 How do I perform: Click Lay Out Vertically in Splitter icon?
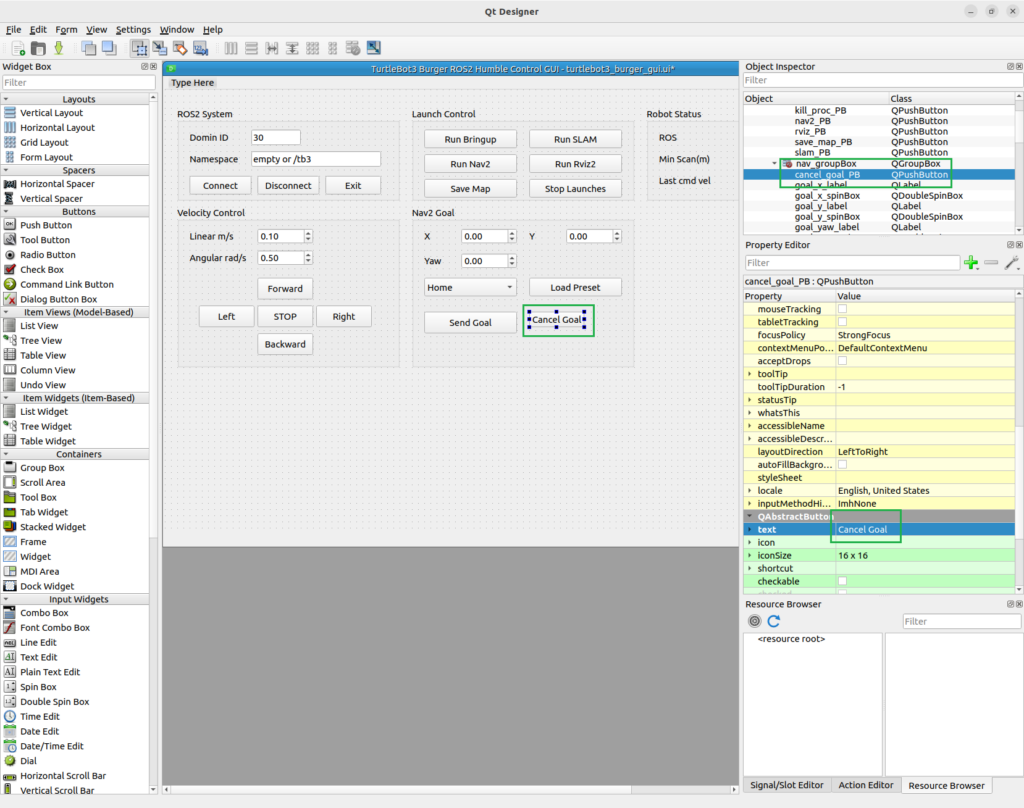tap(292, 48)
